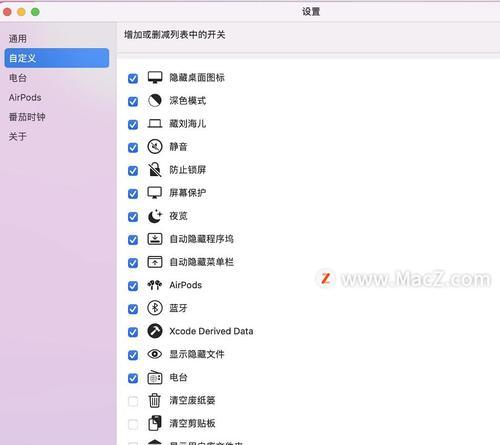500x445 pixels.
Task: Click the eye icon for 显示隐藏文件
Action: coord(155,354)
